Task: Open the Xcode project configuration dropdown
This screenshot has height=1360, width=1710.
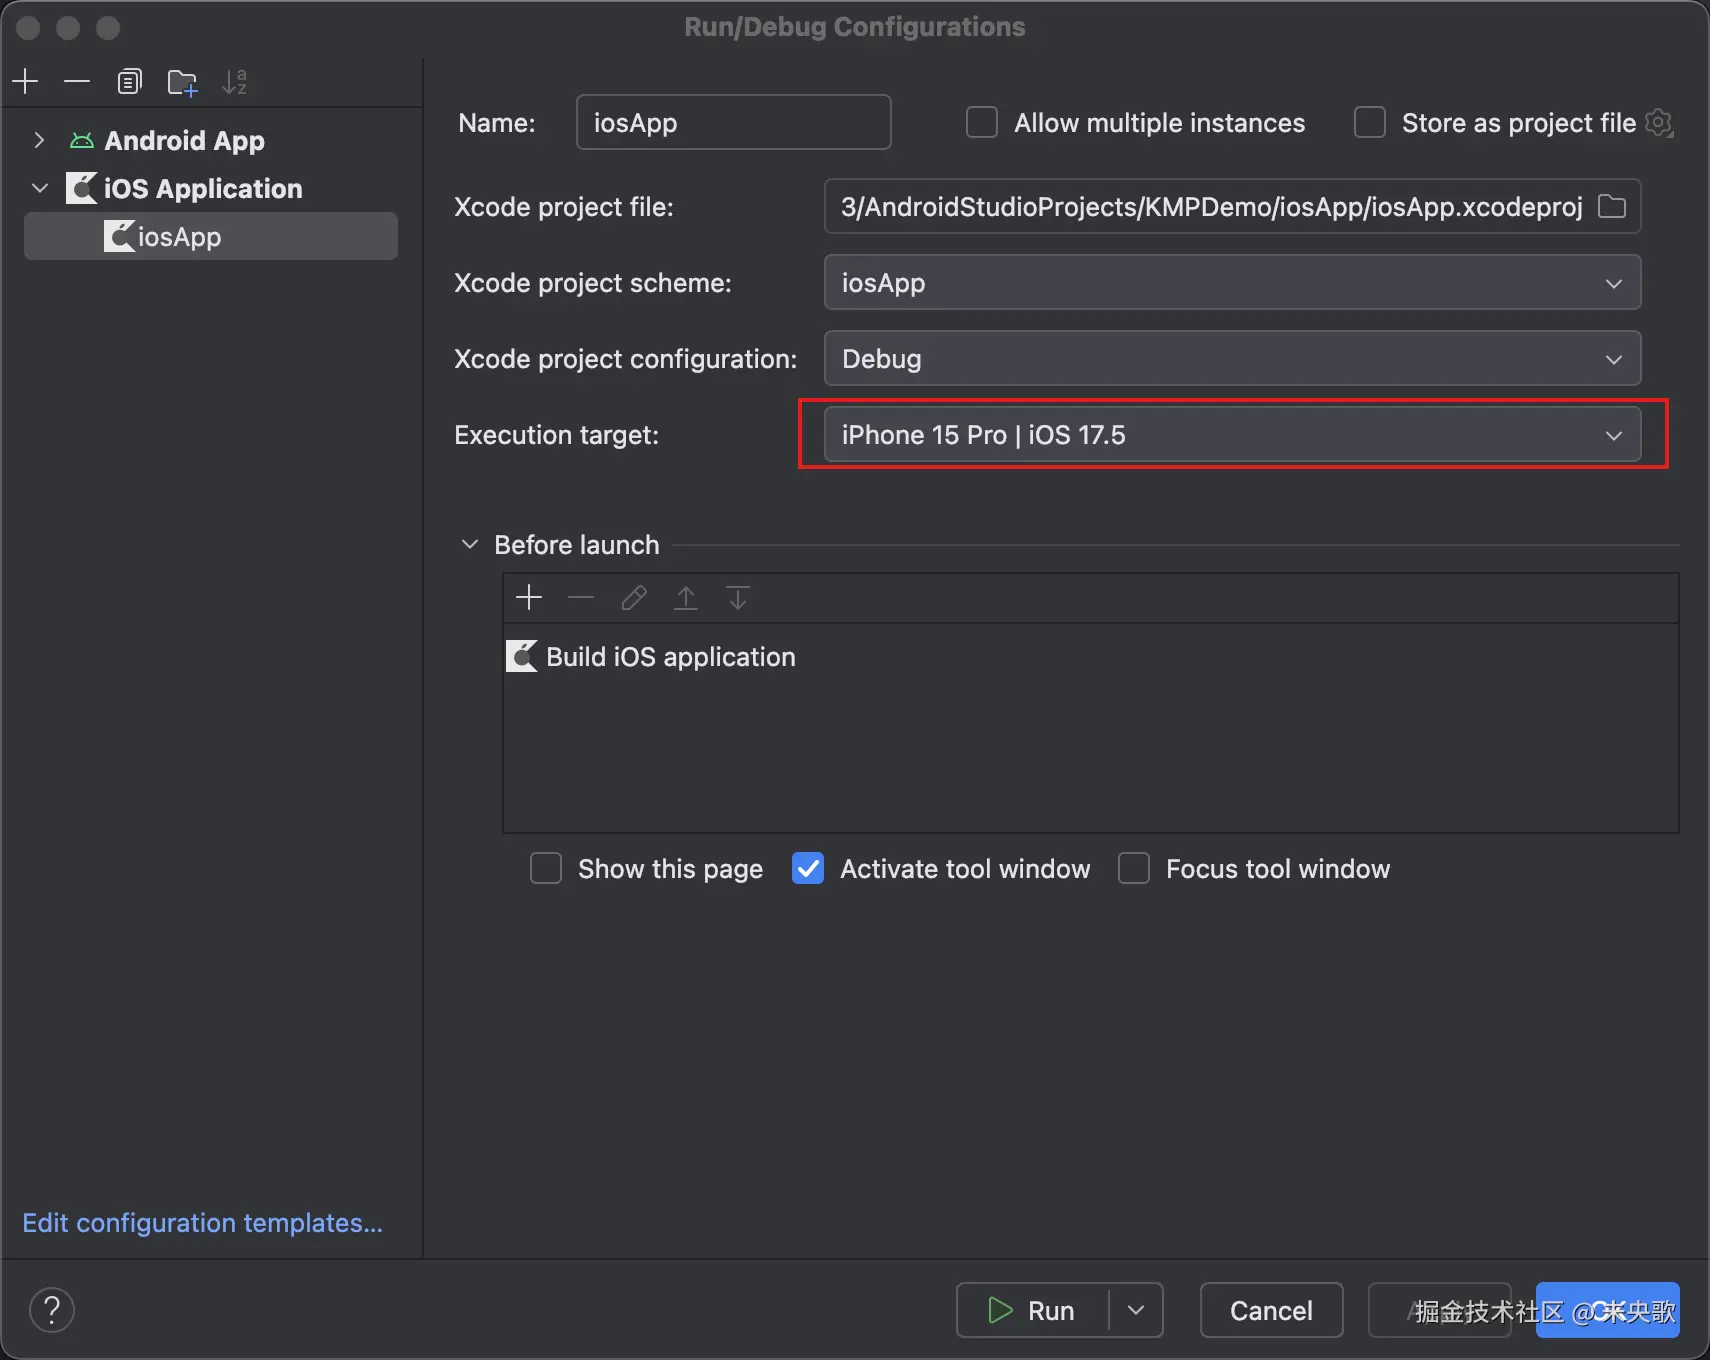Action: click(1231, 359)
